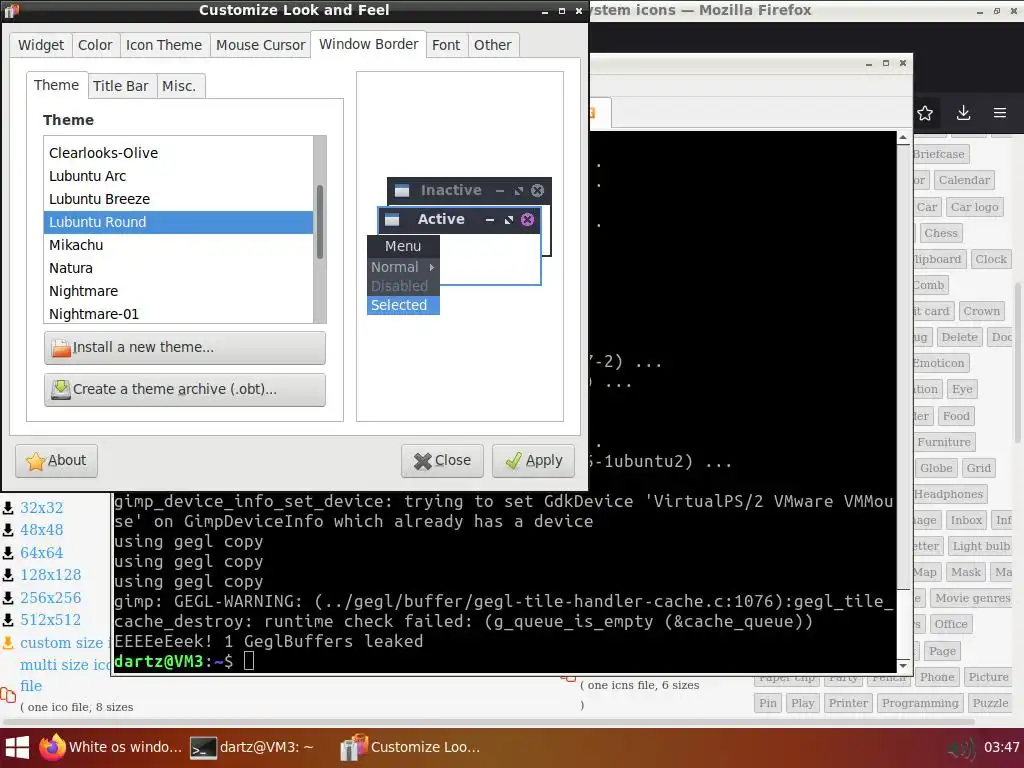1024x768 pixels.
Task: Select the Mikachu theme
Action: pyautogui.click(x=178, y=245)
